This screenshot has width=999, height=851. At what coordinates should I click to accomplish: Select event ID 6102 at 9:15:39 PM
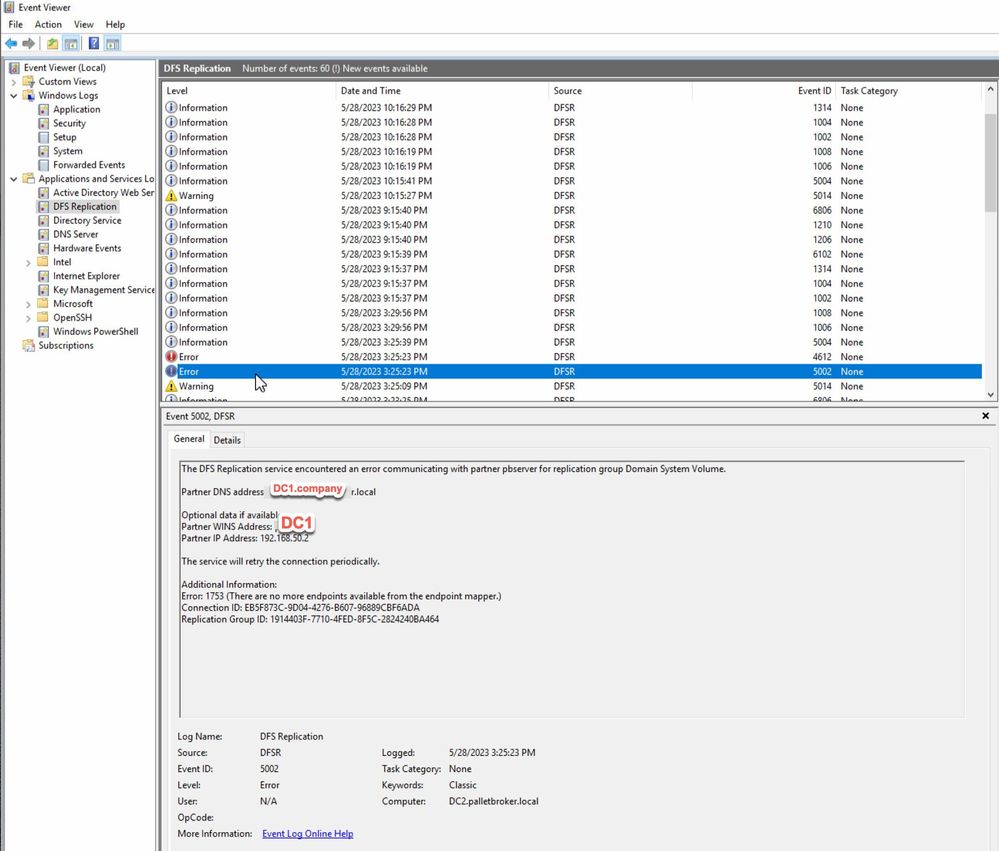pos(573,254)
